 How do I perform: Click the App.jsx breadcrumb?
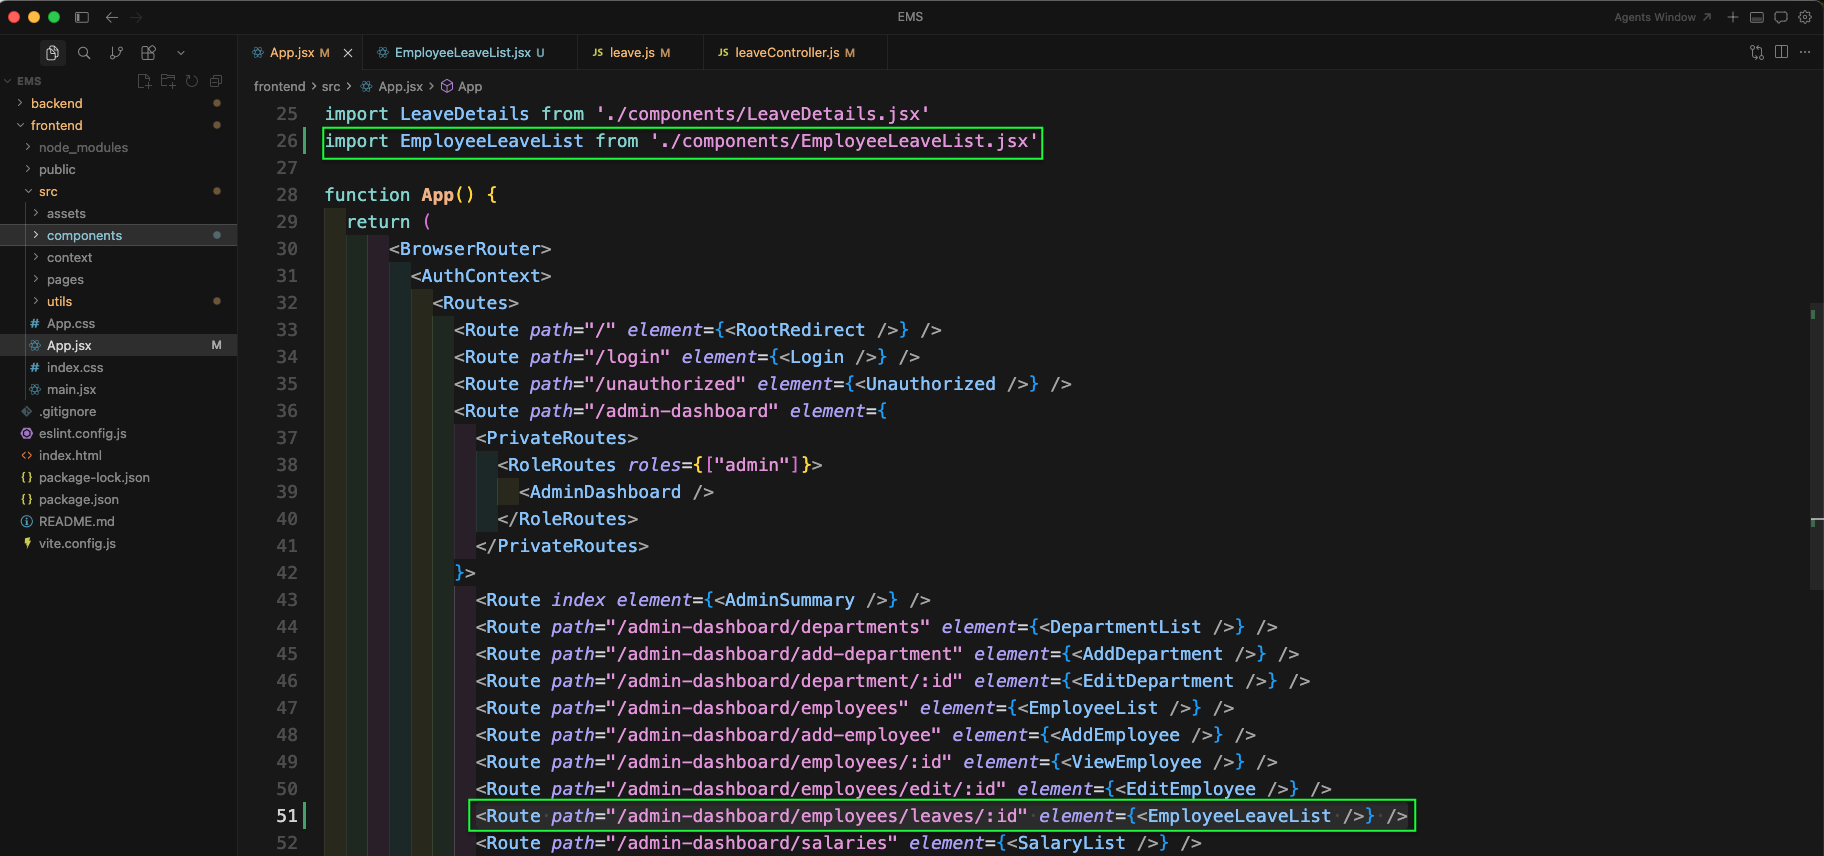pyautogui.click(x=392, y=87)
